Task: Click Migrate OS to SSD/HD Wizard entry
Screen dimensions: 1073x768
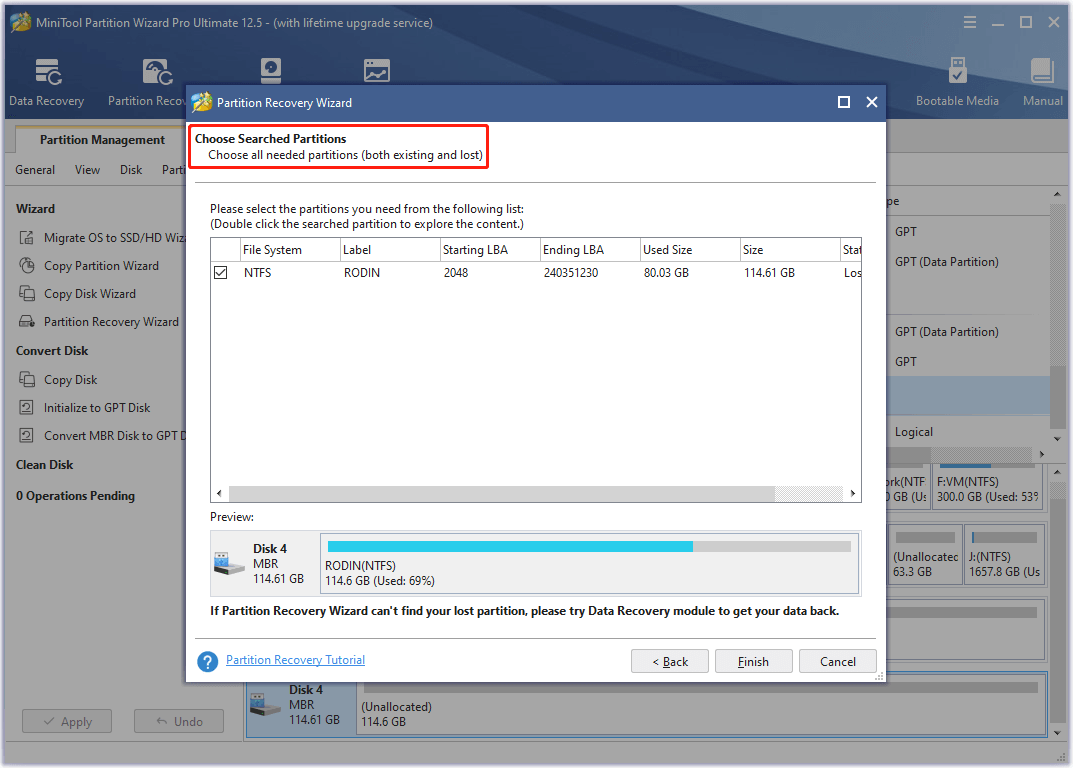Action: pos(114,238)
